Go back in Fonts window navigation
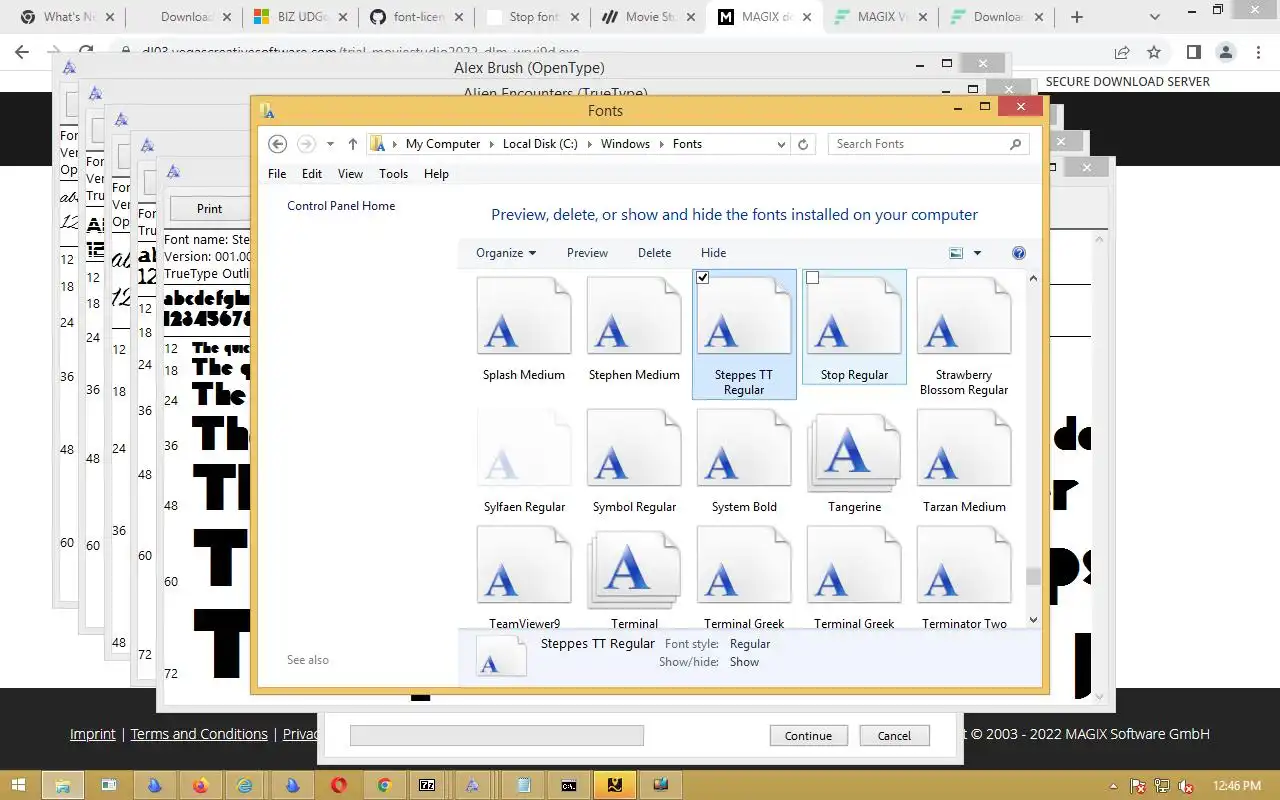This screenshot has height=800, width=1280. click(x=279, y=144)
